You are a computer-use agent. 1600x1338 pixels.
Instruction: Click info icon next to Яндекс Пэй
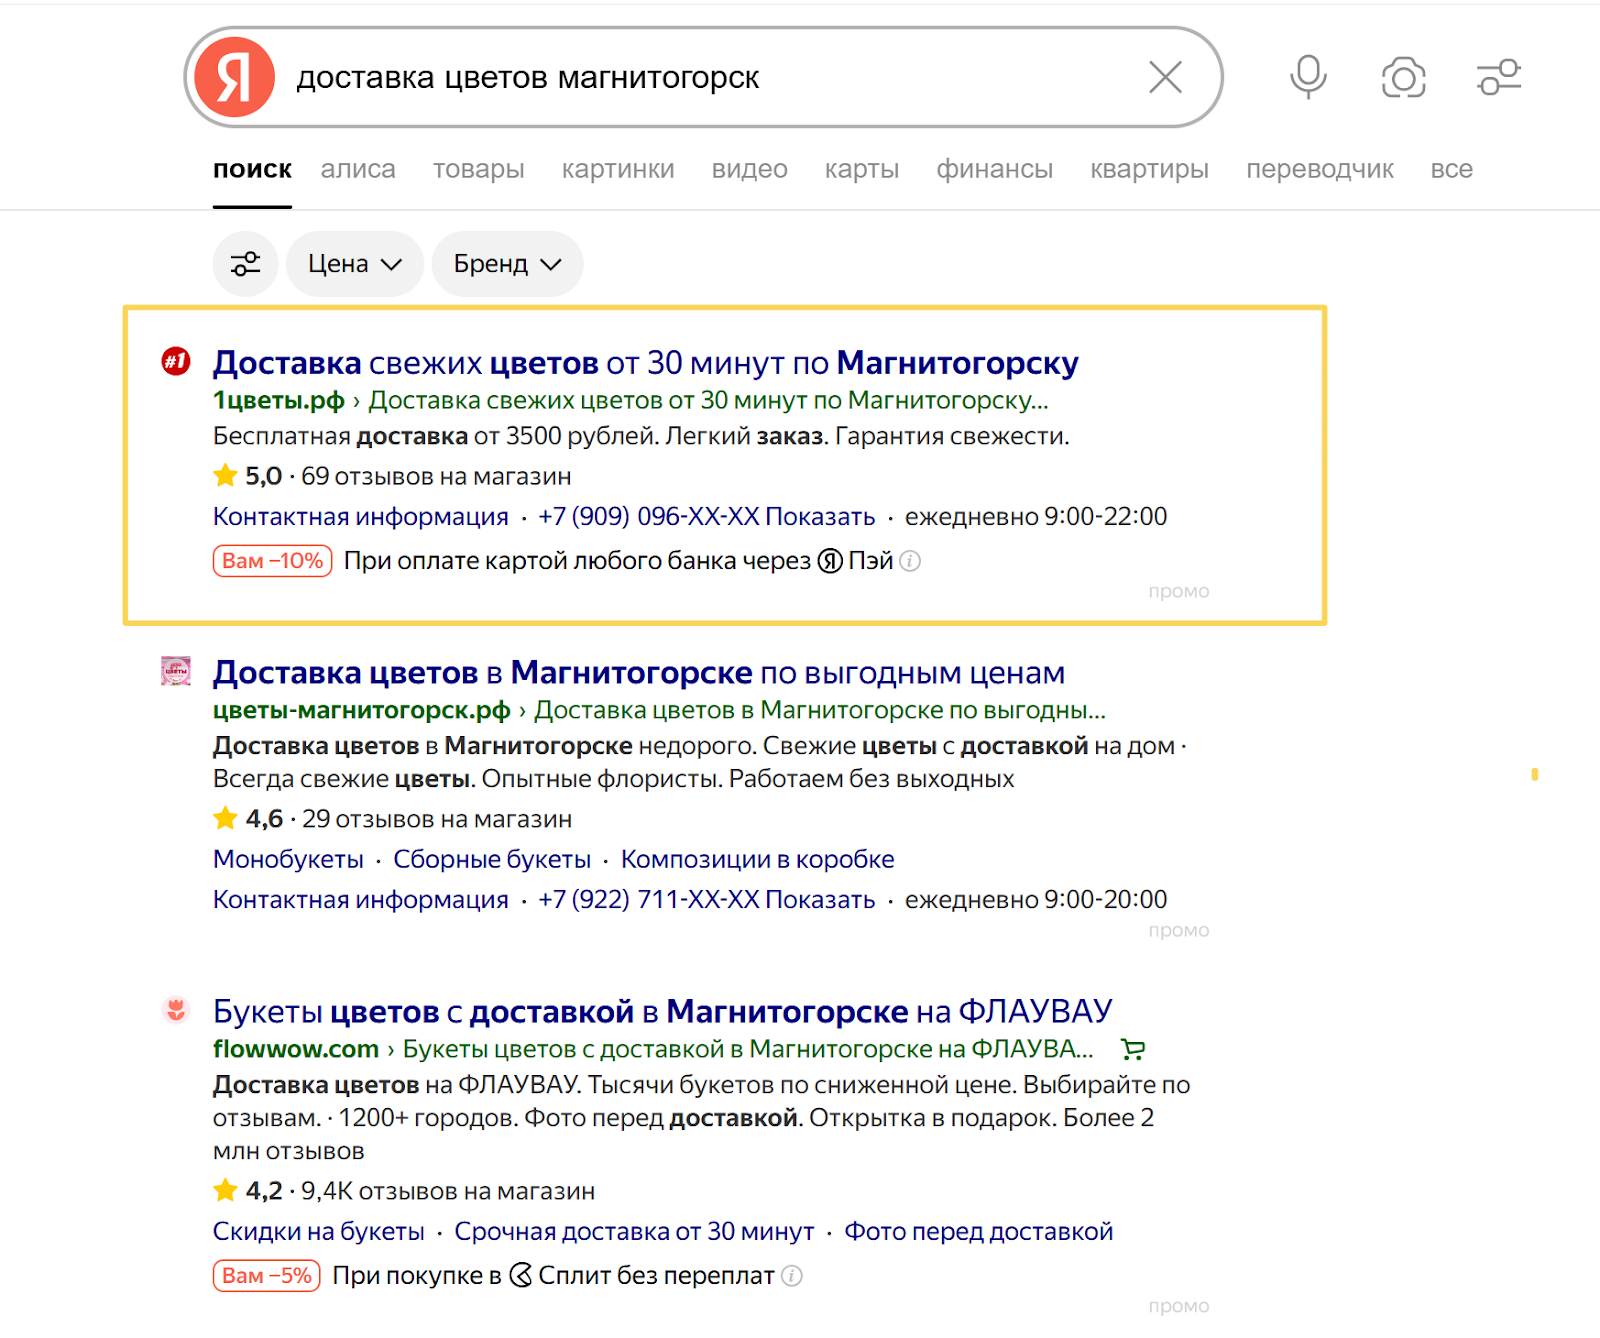click(910, 561)
